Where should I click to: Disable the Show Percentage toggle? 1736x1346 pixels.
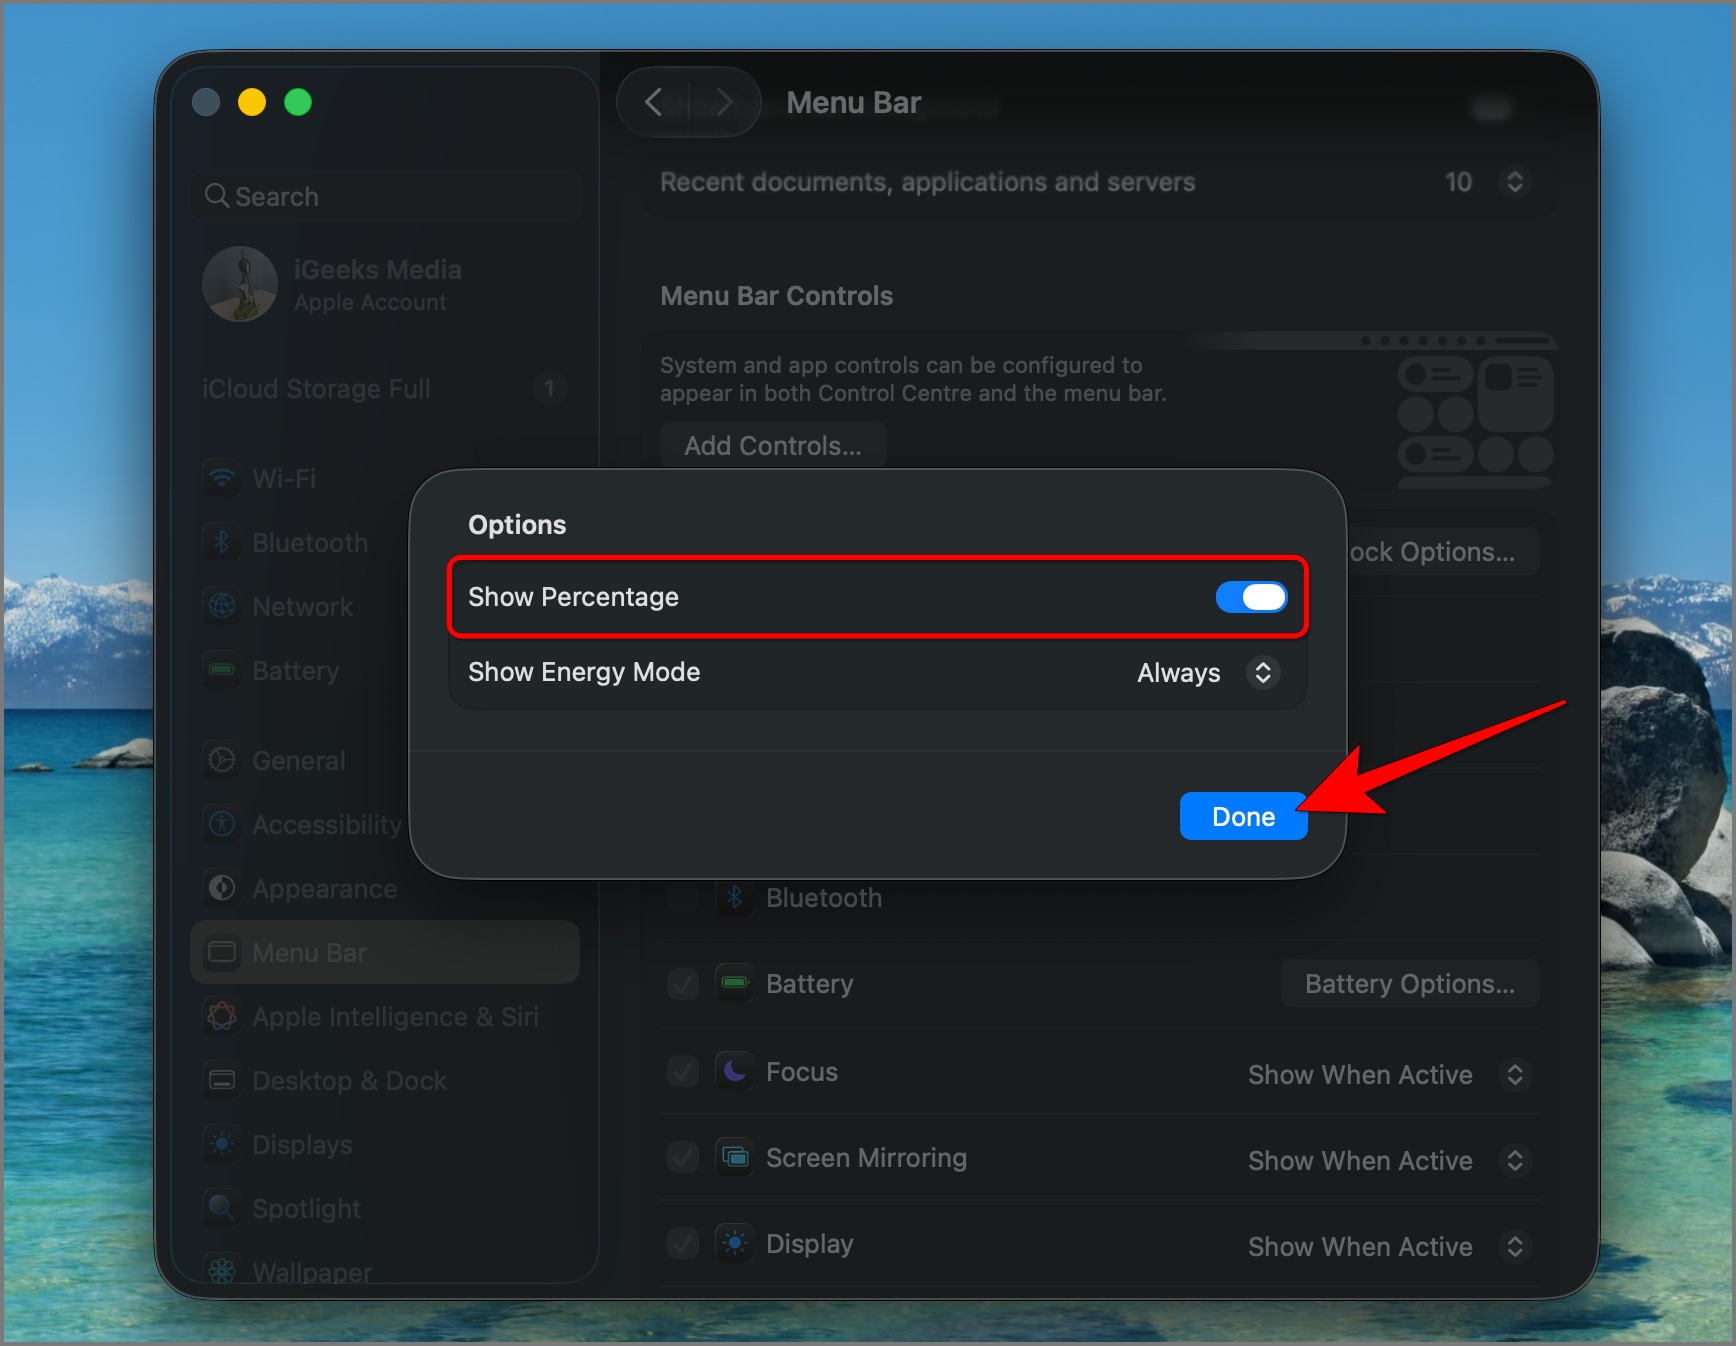point(1251,597)
